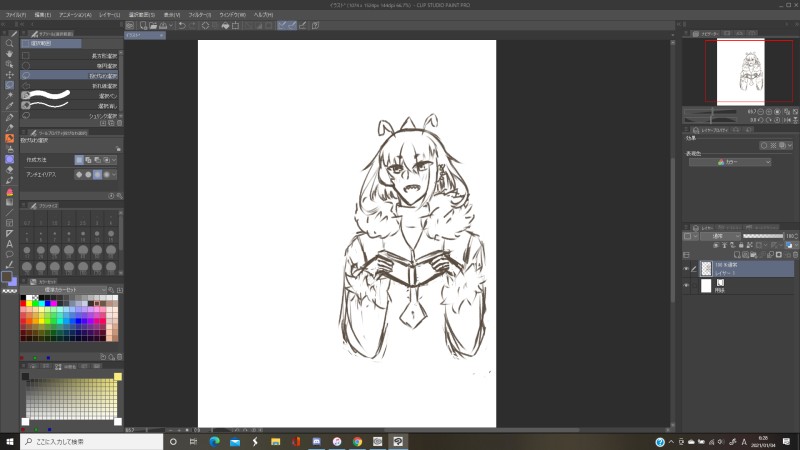Click Save icon in command bar
The width and height of the screenshot is (800, 450).
(x=163, y=25)
